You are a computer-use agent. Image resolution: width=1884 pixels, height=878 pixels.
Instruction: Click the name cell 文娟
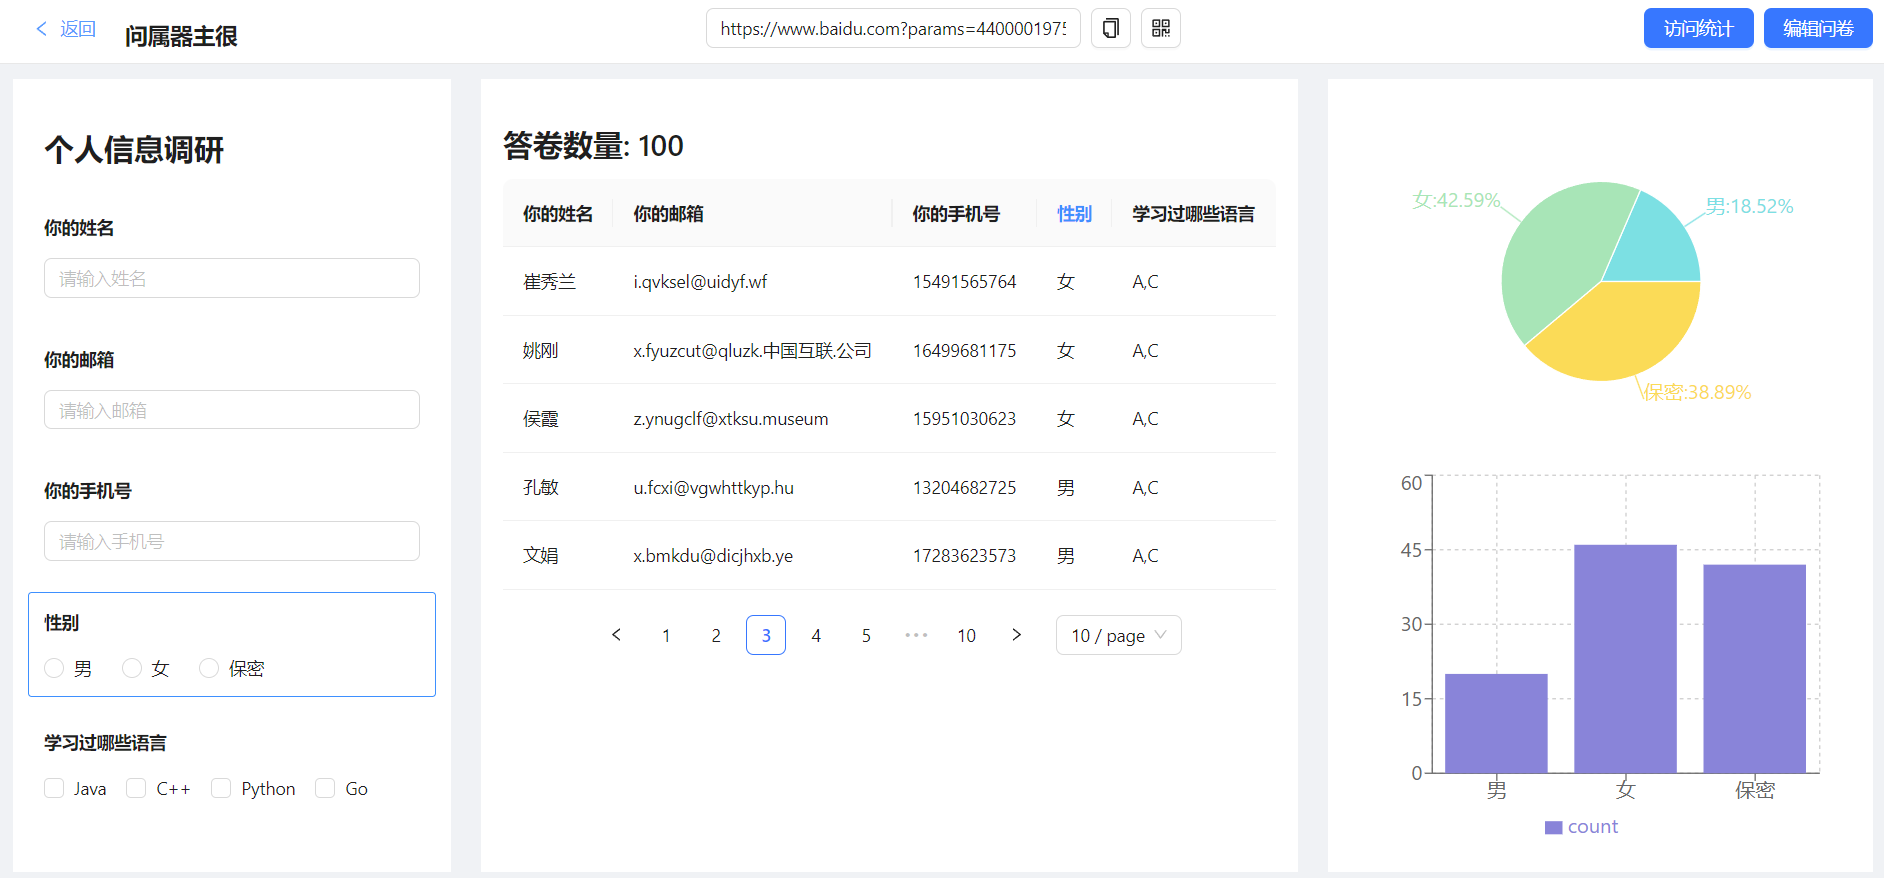pyautogui.click(x=540, y=556)
